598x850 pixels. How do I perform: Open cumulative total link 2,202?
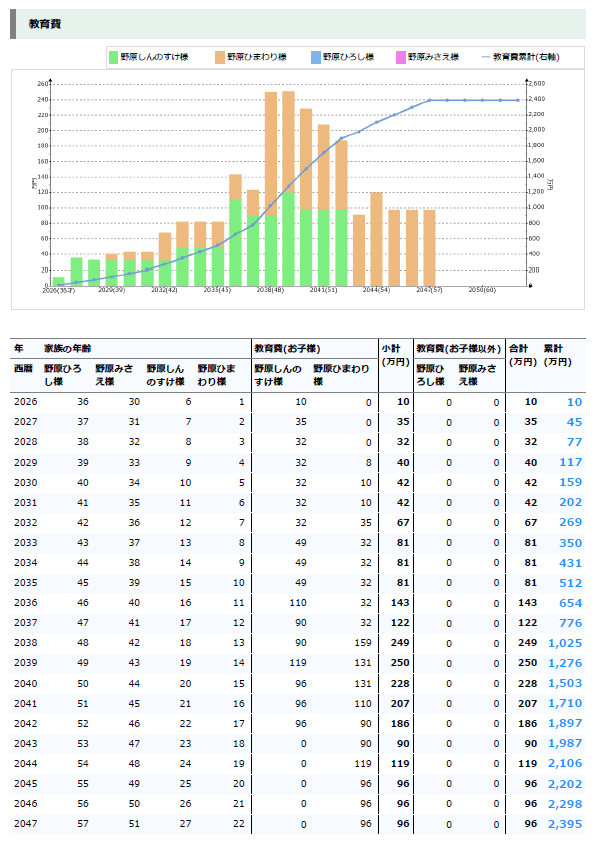(565, 784)
